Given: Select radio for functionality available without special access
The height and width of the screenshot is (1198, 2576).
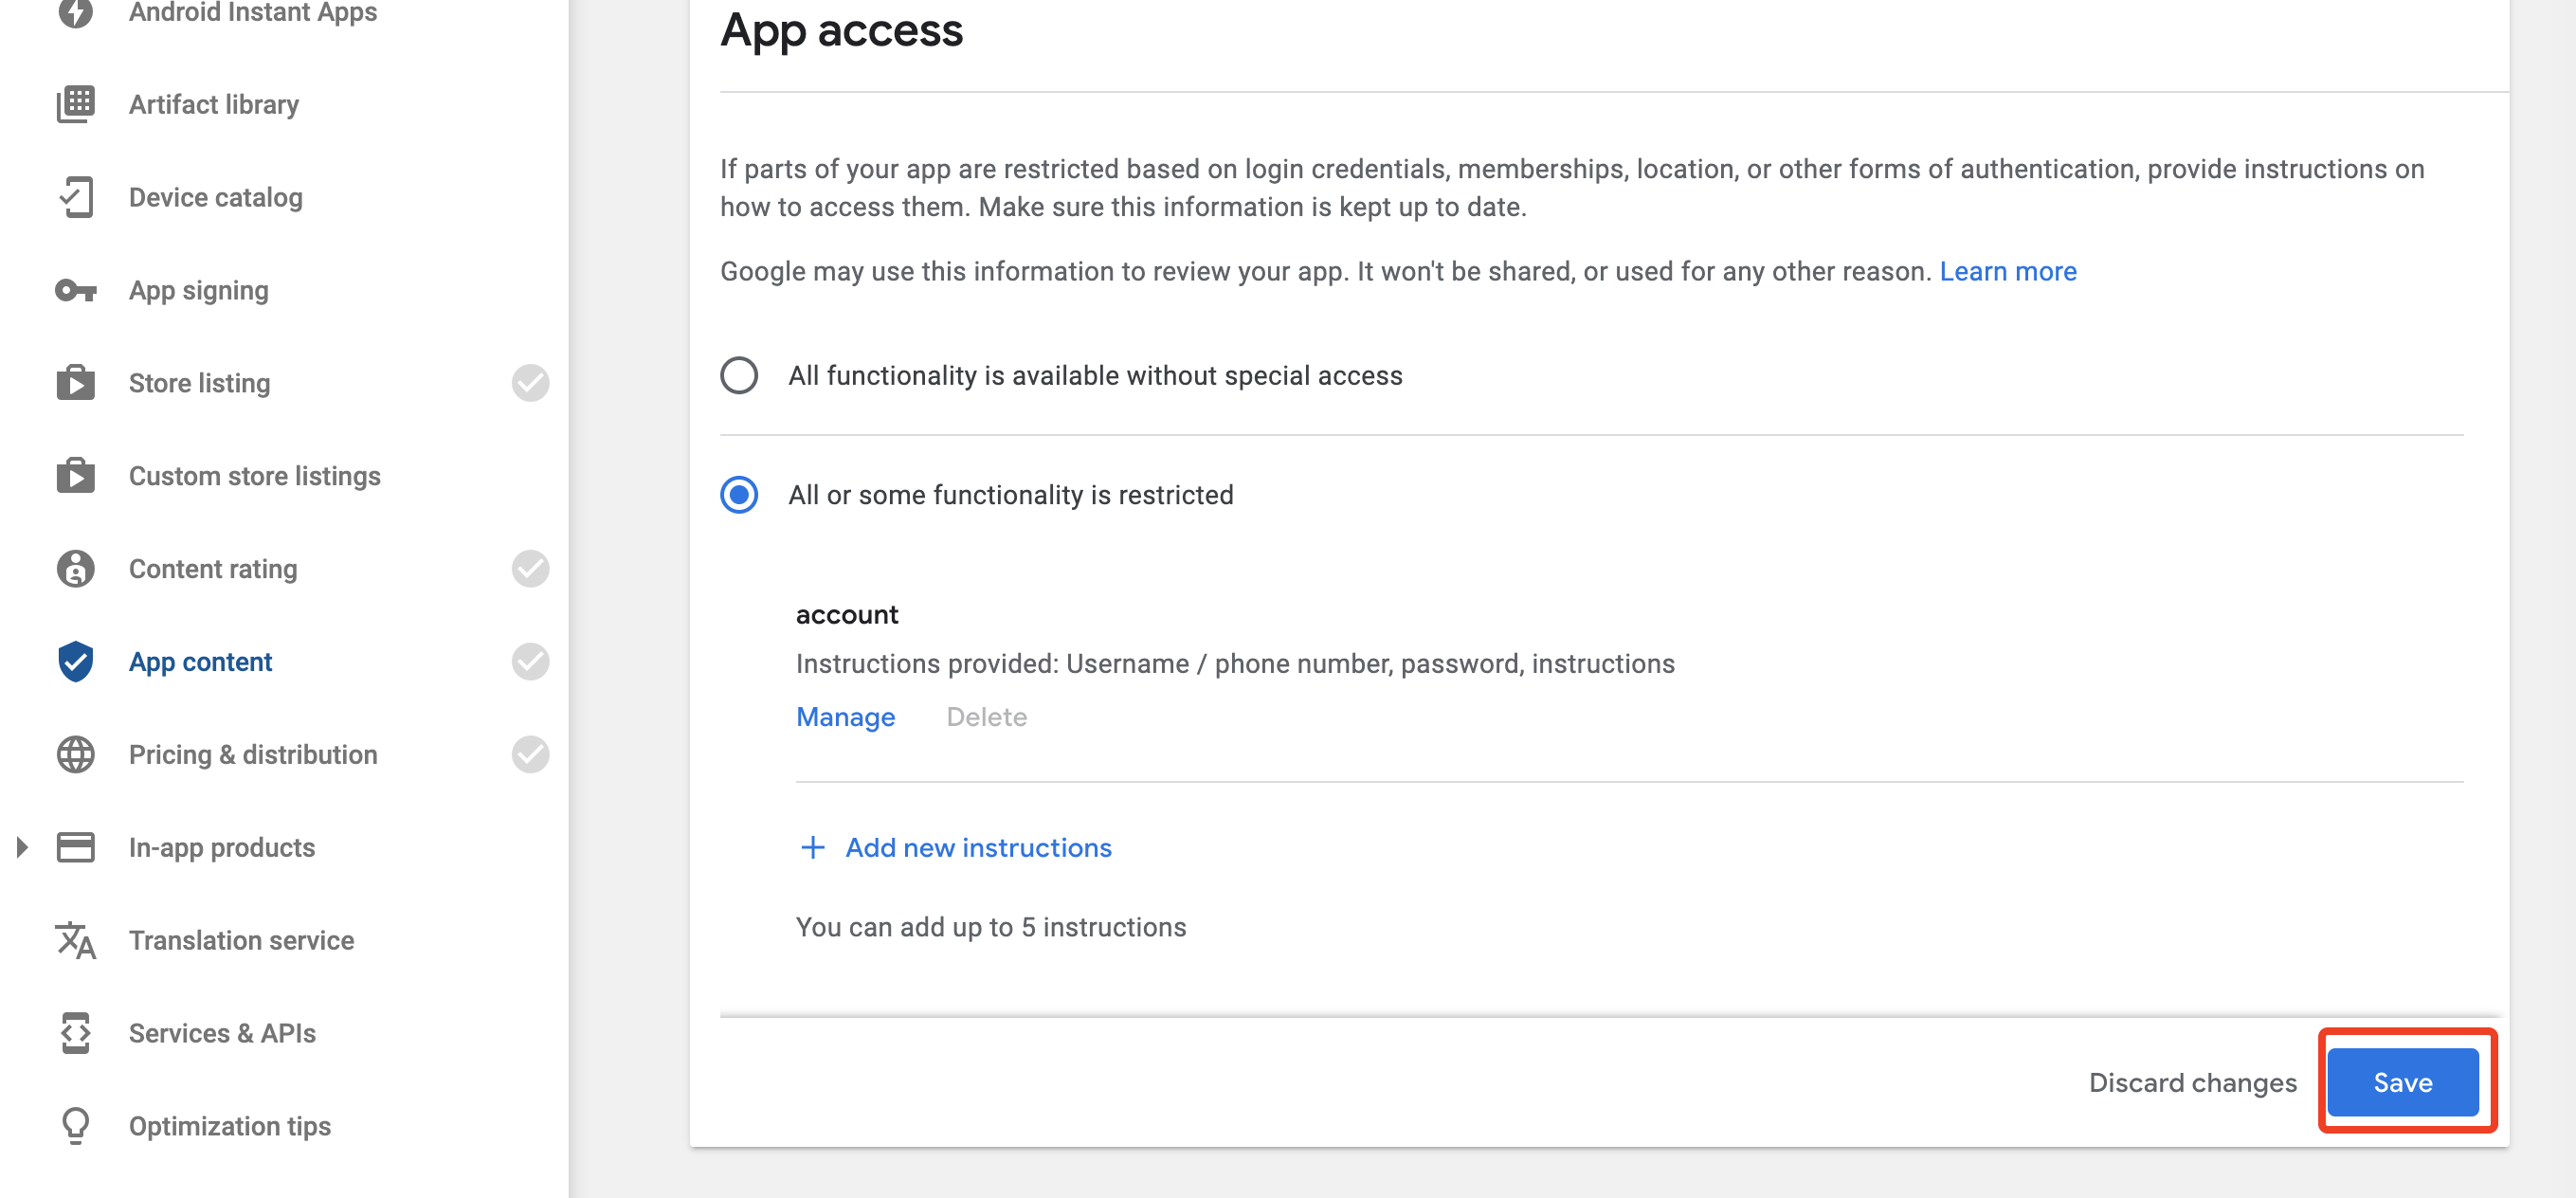Looking at the screenshot, I should tap(739, 376).
